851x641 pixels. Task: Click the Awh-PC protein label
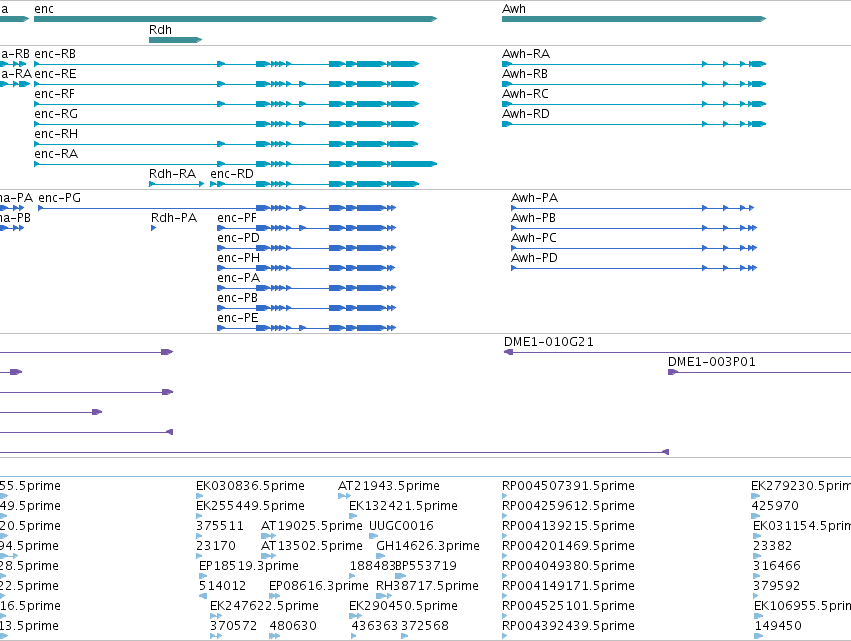[534, 238]
